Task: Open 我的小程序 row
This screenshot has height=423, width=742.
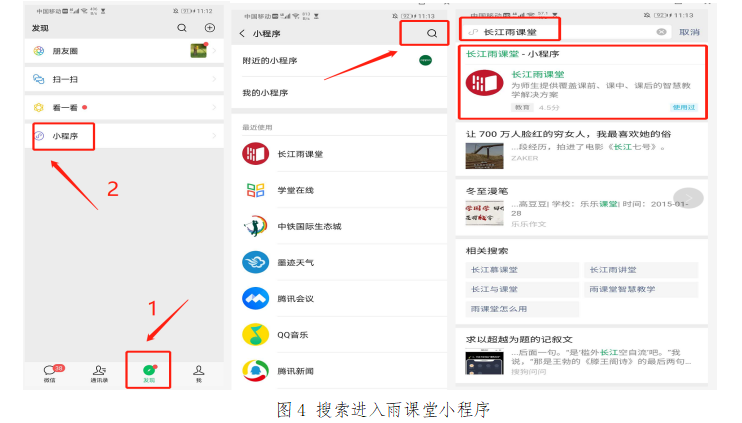Action: pos(339,93)
